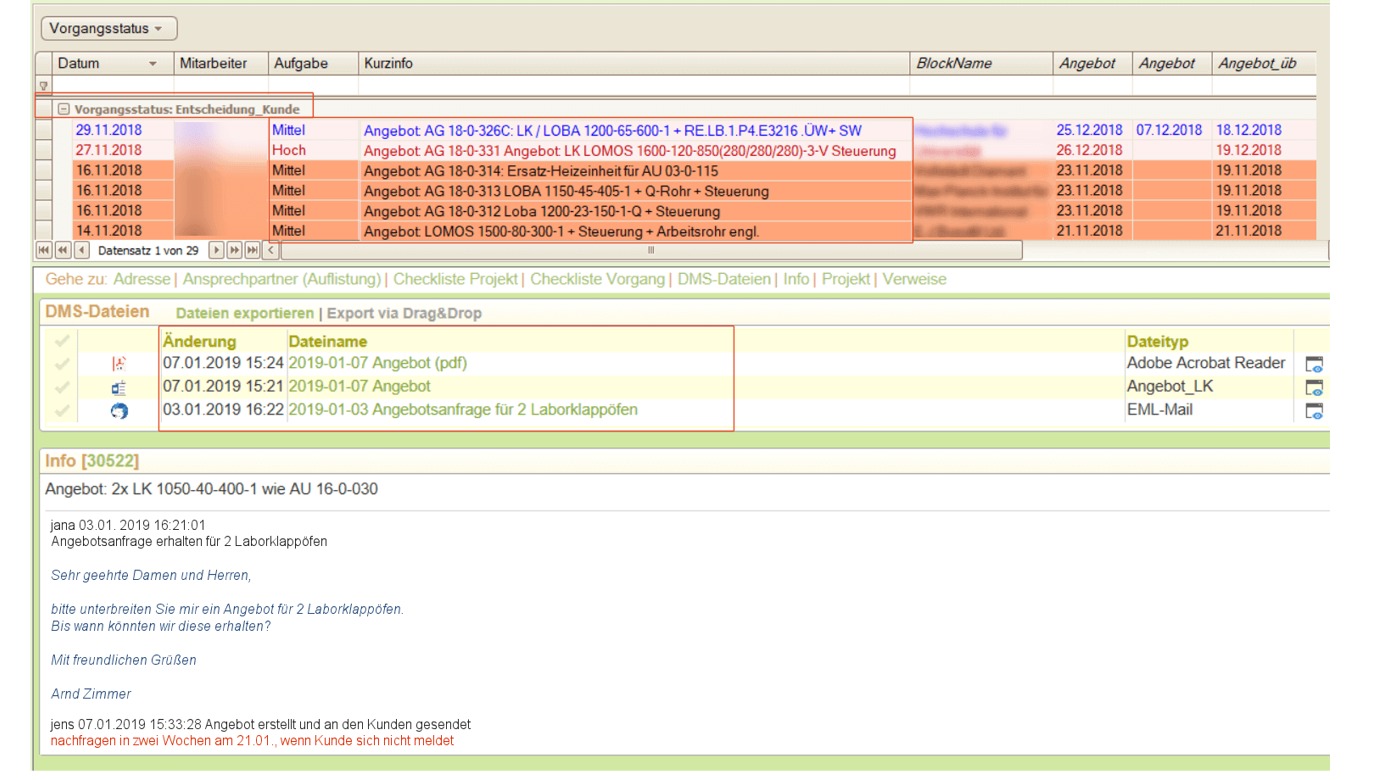Open preview icon for the EML-Mail file

pos(1314,411)
